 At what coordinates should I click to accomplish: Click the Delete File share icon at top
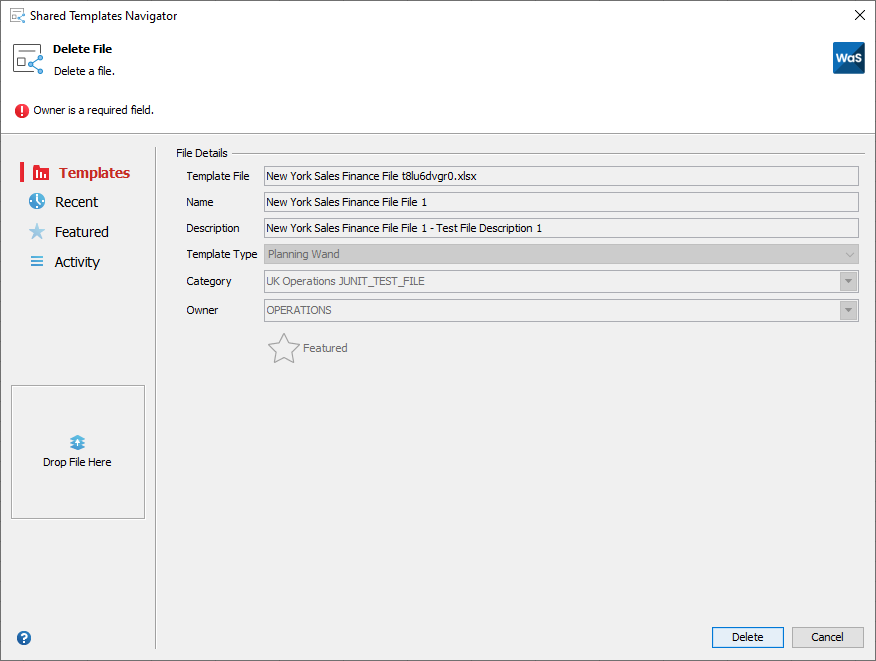click(27, 58)
